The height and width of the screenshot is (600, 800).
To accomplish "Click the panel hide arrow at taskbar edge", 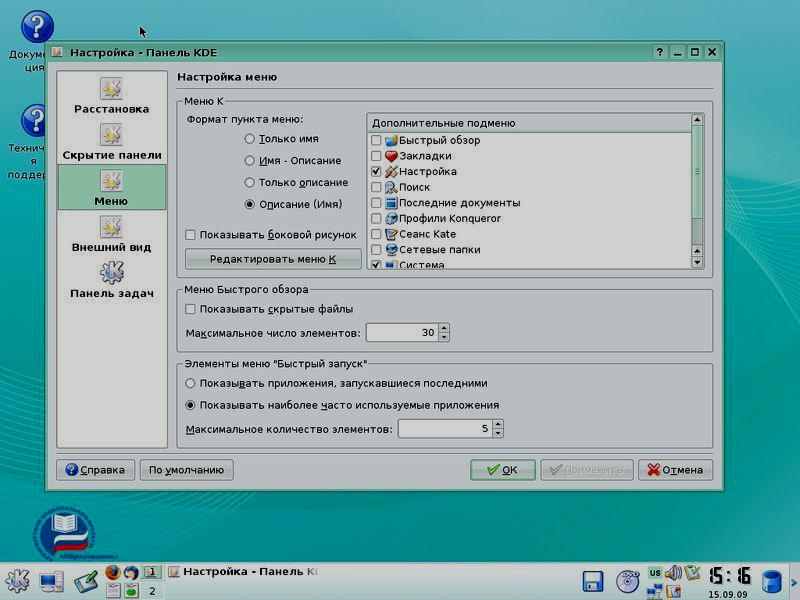I will coord(794,582).
